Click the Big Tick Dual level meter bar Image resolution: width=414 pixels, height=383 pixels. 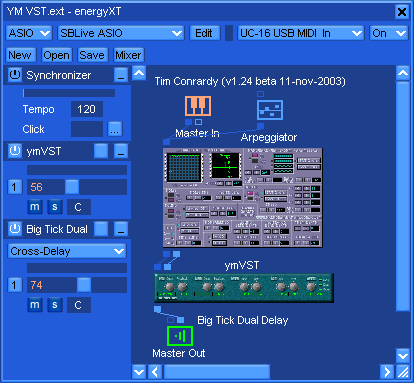(x=77, y=268)
